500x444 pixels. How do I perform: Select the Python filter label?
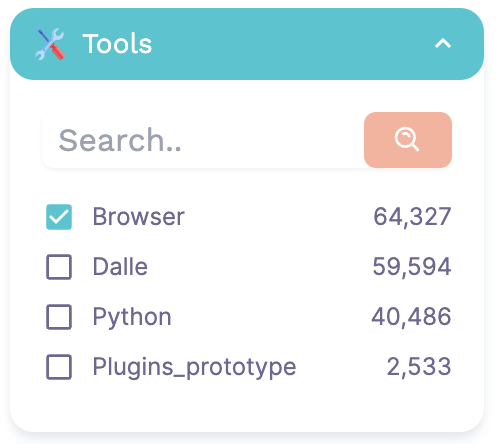pos(132,317)
